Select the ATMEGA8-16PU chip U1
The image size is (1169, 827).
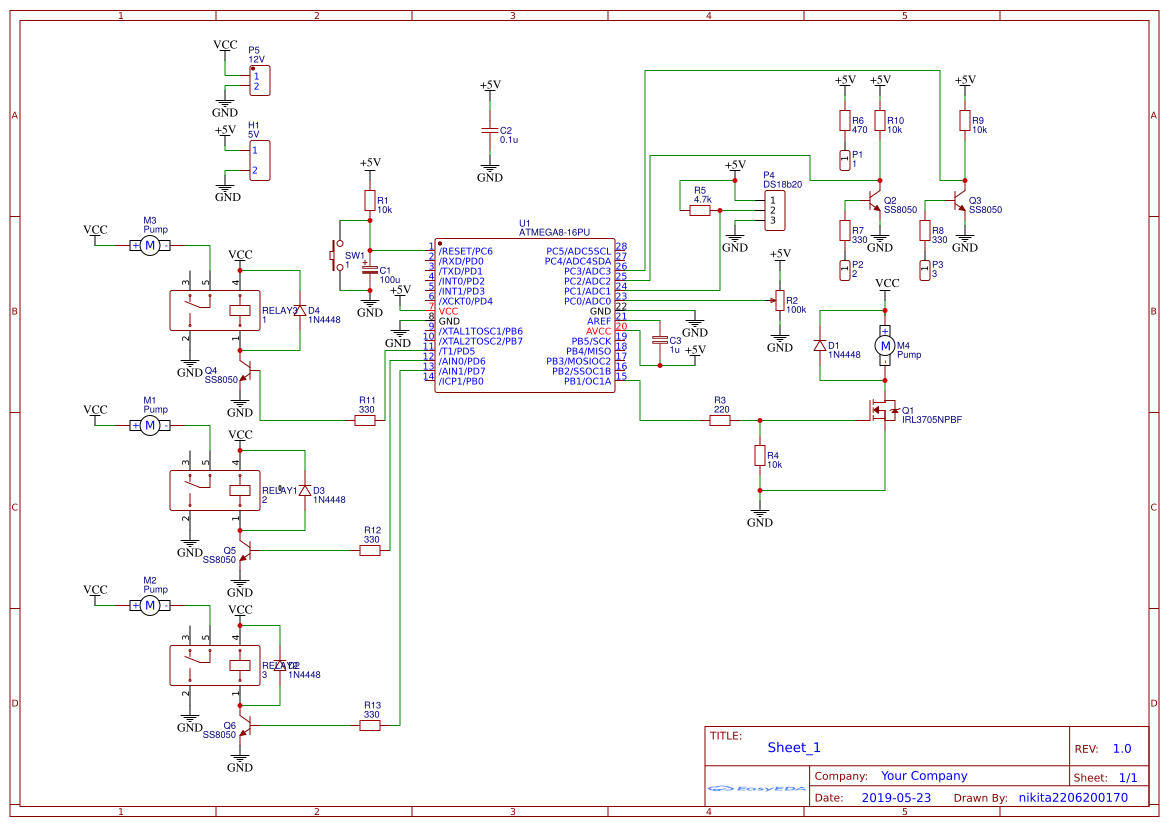pyautogui.click(x=525, y=315)
